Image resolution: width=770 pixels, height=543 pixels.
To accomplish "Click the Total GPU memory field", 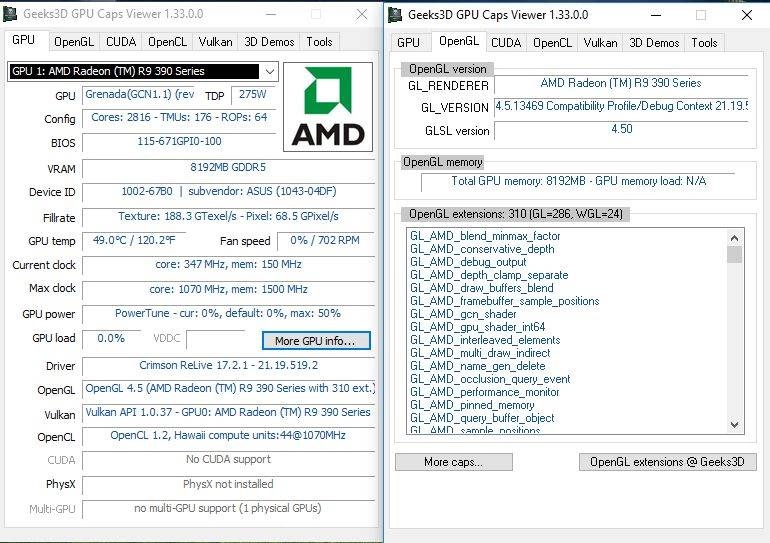I will tap(578, 182).
